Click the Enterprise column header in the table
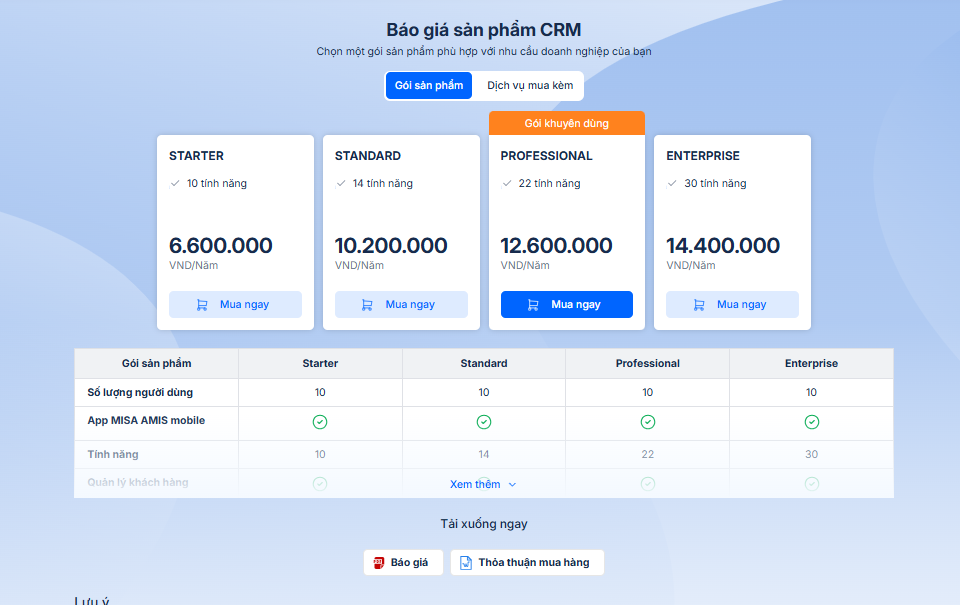This screenshot has width=960, height=605. tap(811, 363)
